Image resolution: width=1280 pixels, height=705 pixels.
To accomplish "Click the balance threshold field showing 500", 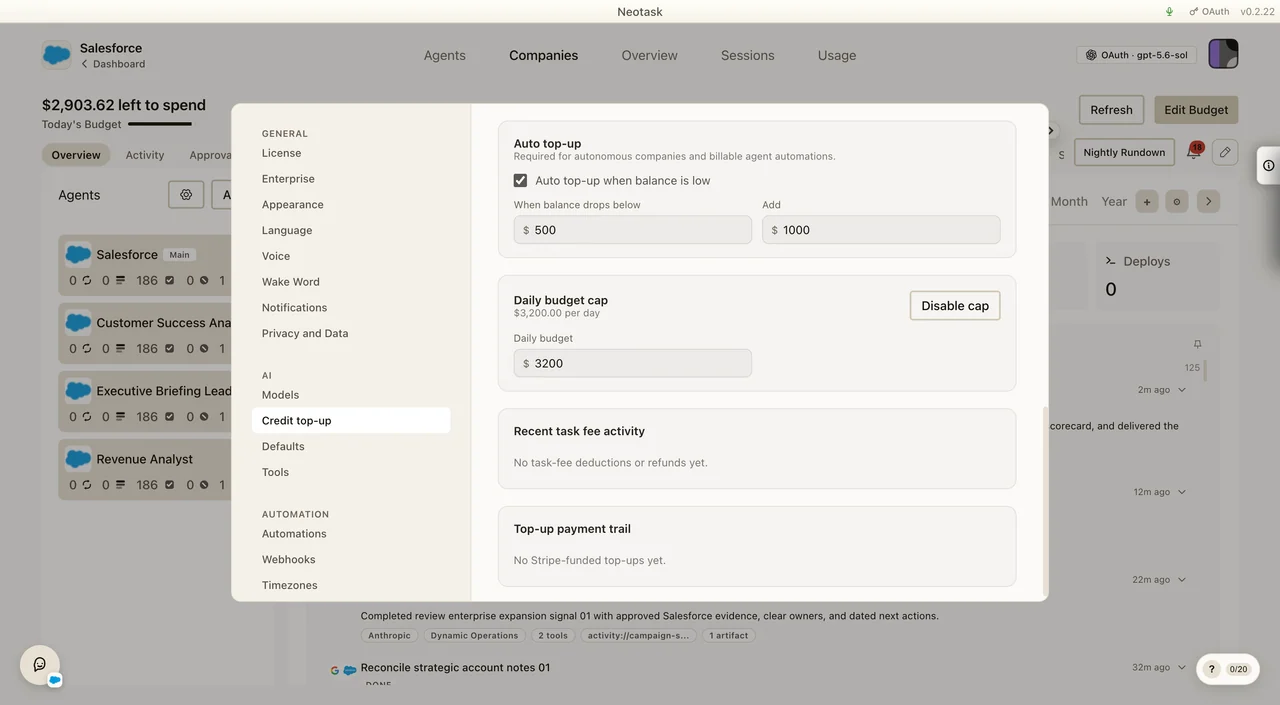I will point(633,230).
